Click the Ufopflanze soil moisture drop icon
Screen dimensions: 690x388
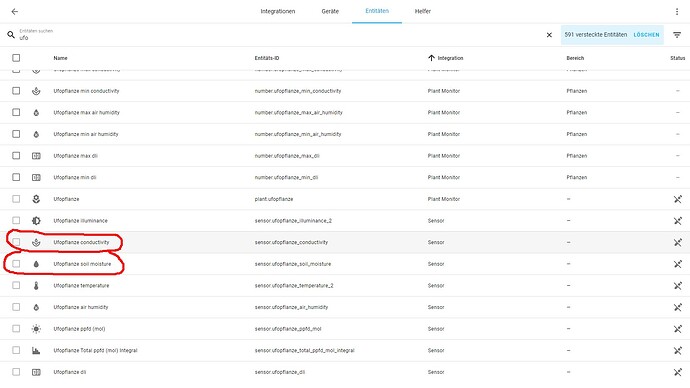pyautogui.click(x=36, y=264)
